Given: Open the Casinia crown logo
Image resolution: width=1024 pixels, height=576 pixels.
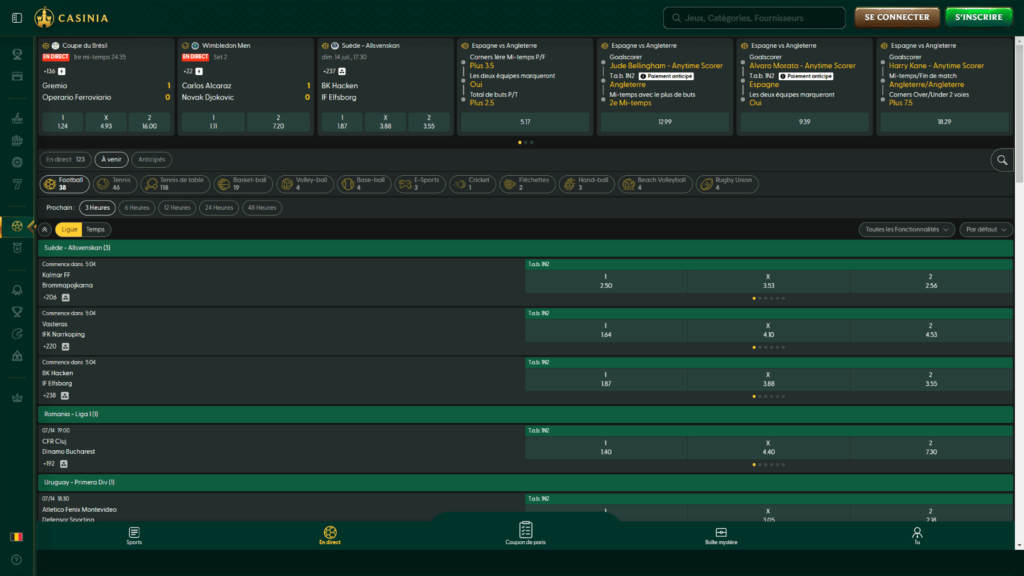Looking at the screenshot, I should [x=72, y=18].
